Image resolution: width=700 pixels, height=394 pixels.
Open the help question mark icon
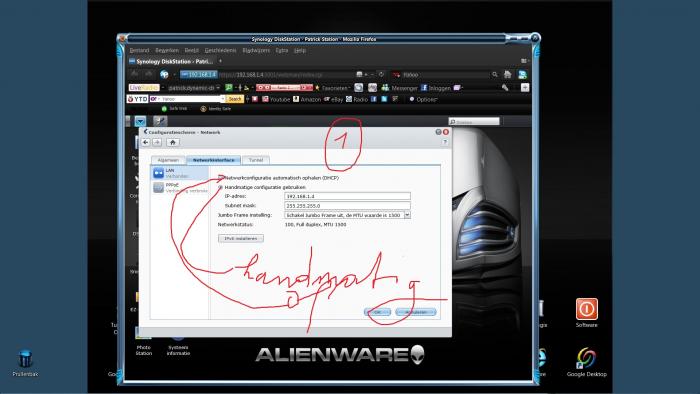pyautogui.click(x=445, y=142)
